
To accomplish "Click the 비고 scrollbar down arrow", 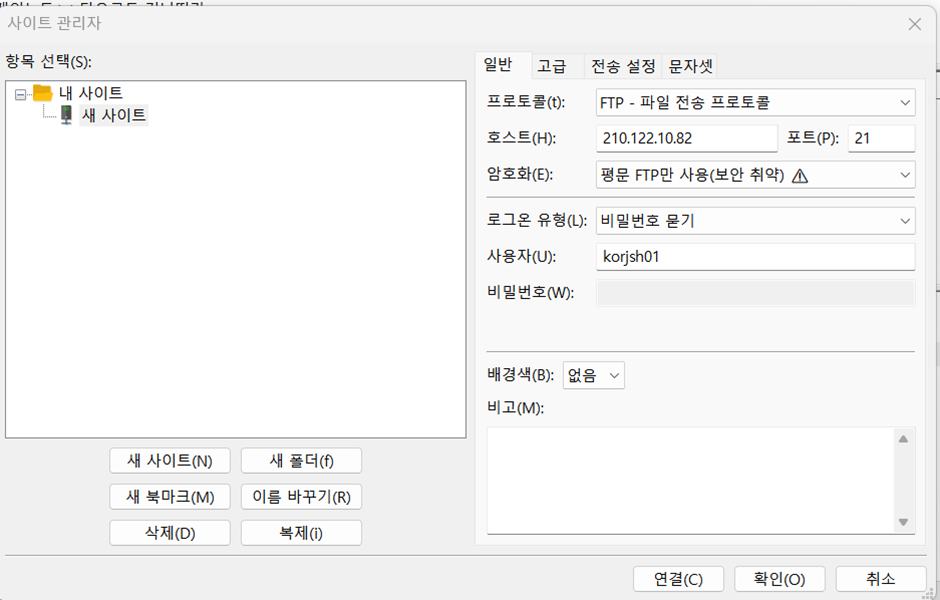I will 903,522.
